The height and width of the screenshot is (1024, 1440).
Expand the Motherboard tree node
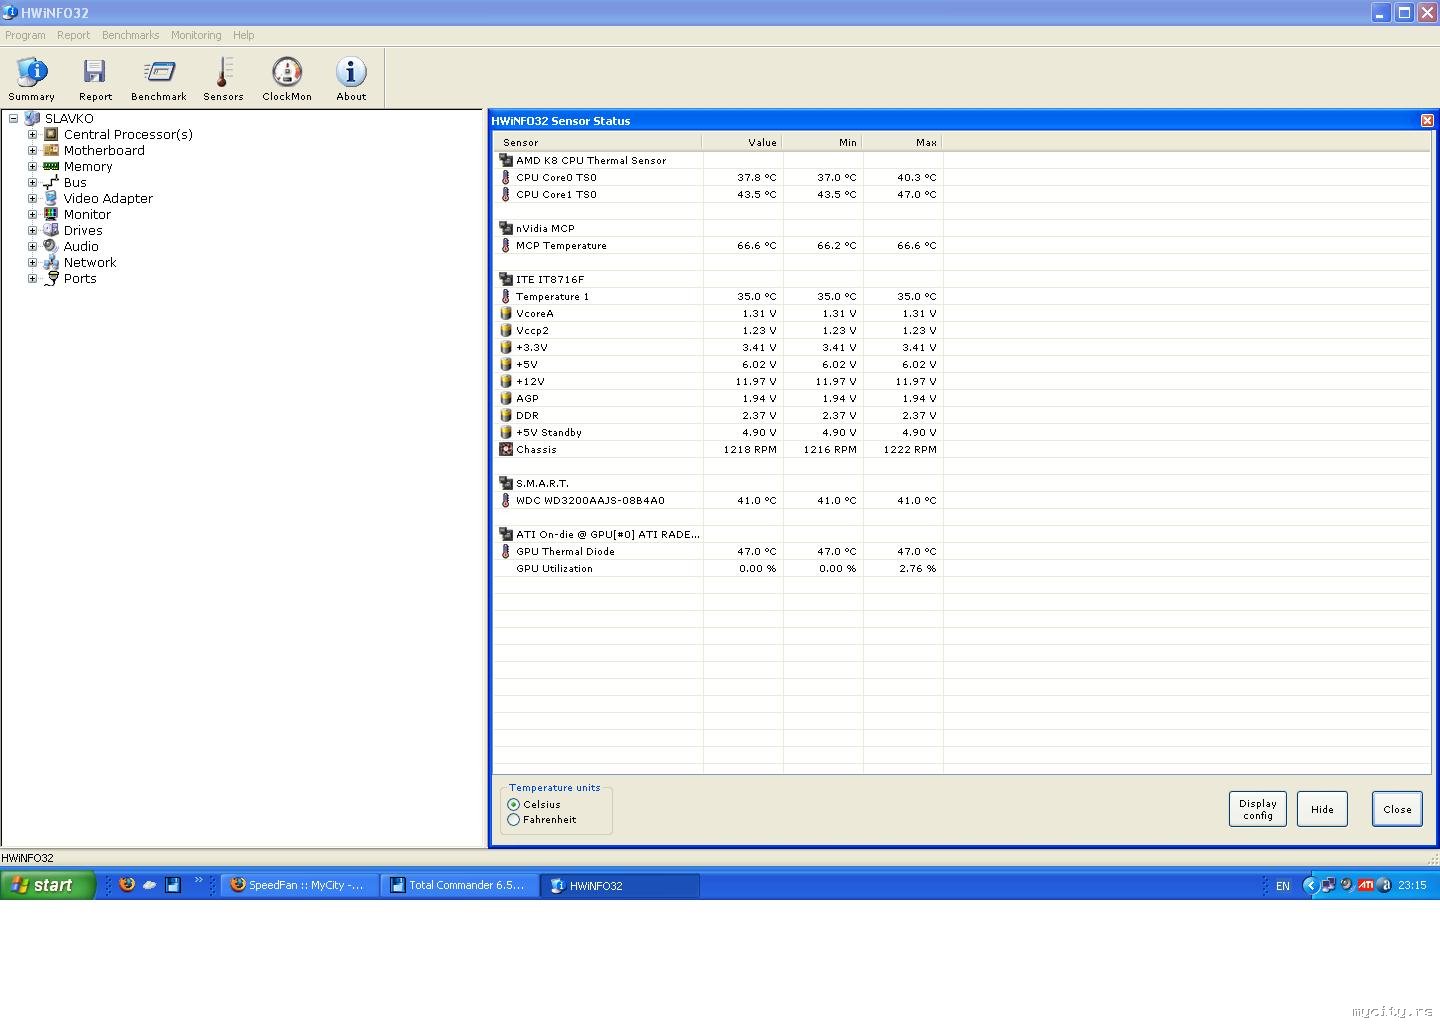(x=32, y=151)
